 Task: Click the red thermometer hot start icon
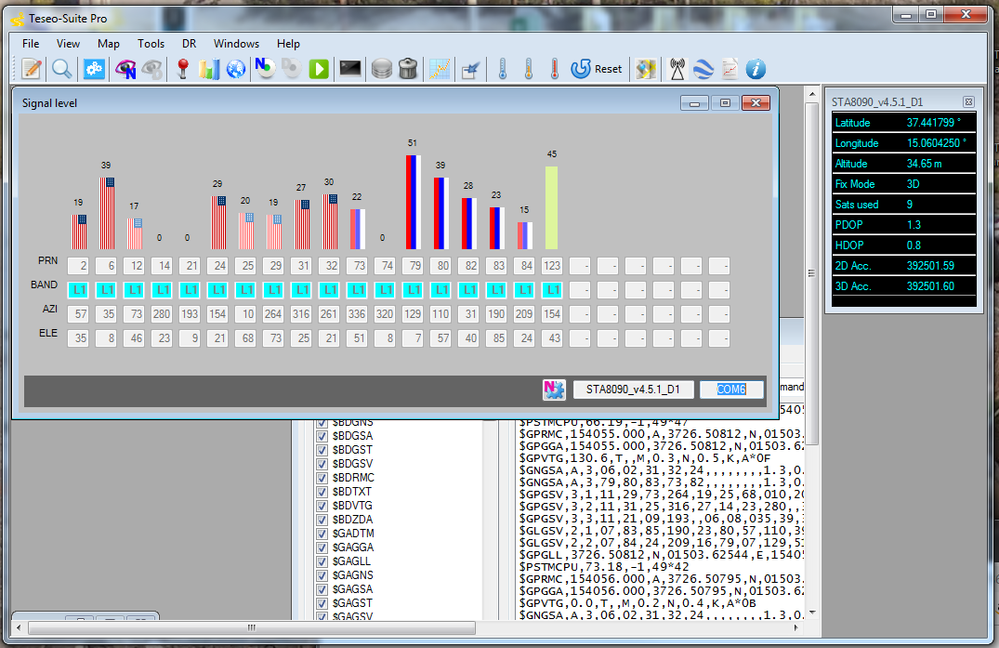(555, 69)
